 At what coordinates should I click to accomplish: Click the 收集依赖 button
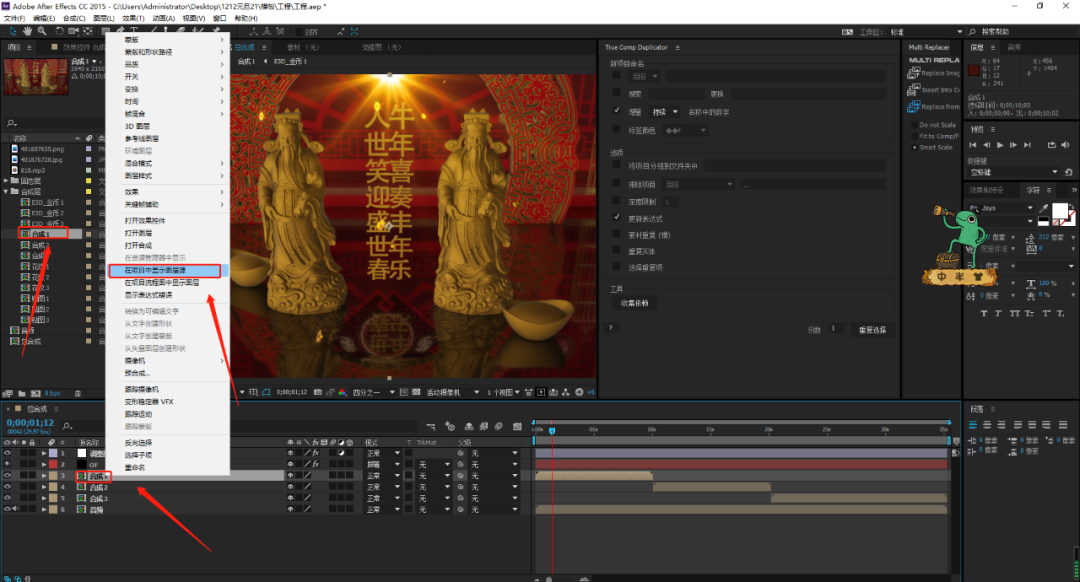[634, 303]
